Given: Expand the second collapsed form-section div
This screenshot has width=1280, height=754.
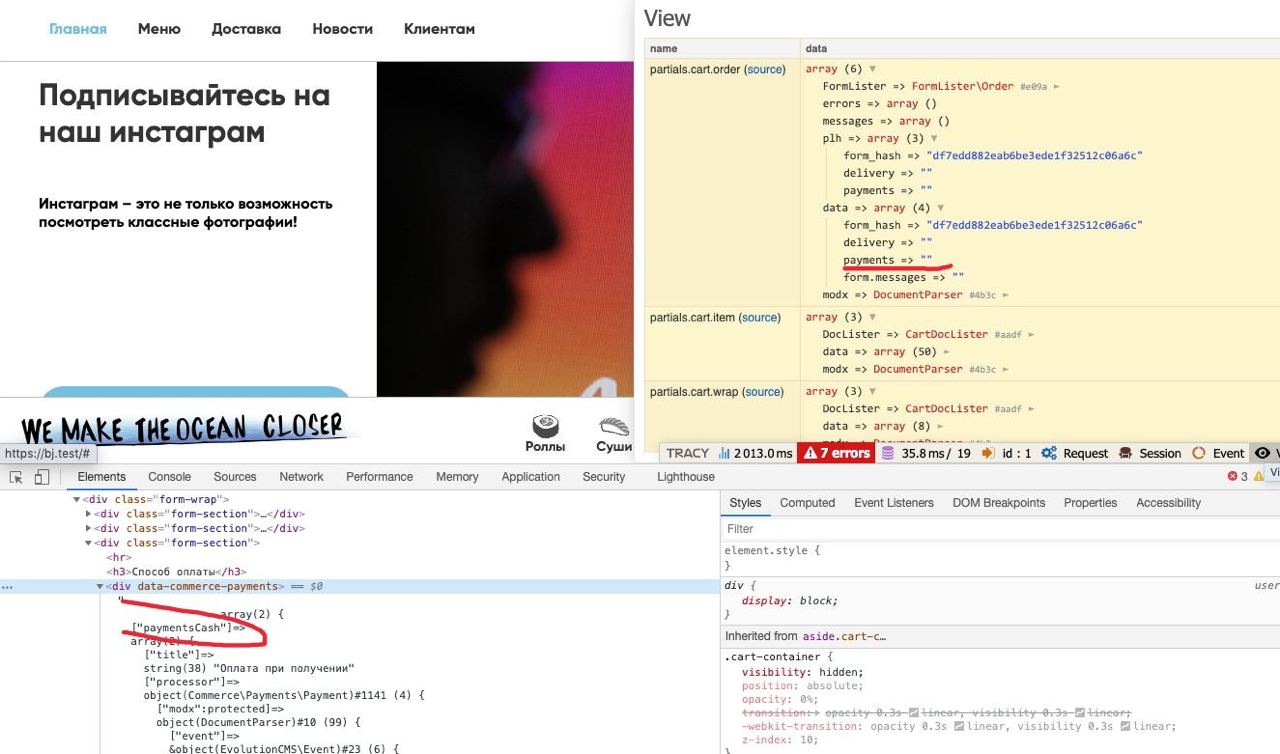Looking at the screenshot, I should tap(89, 528).
